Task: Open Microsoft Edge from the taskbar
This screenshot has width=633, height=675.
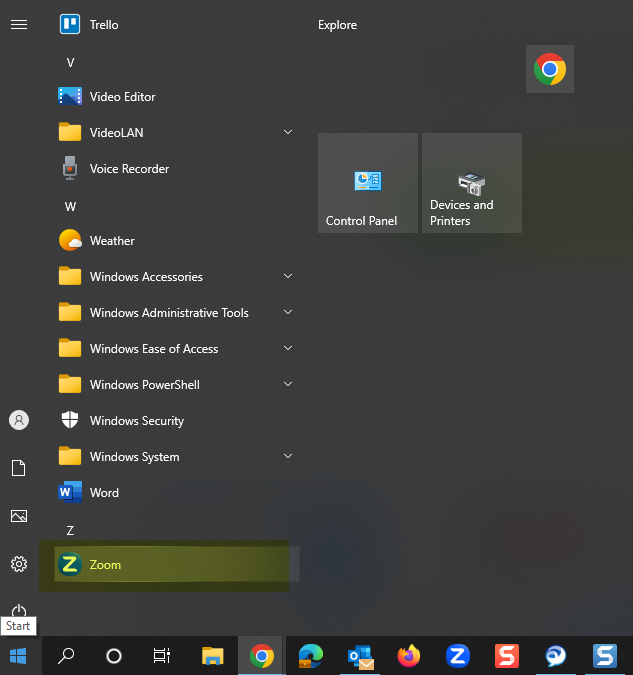Action: [310, 656]
